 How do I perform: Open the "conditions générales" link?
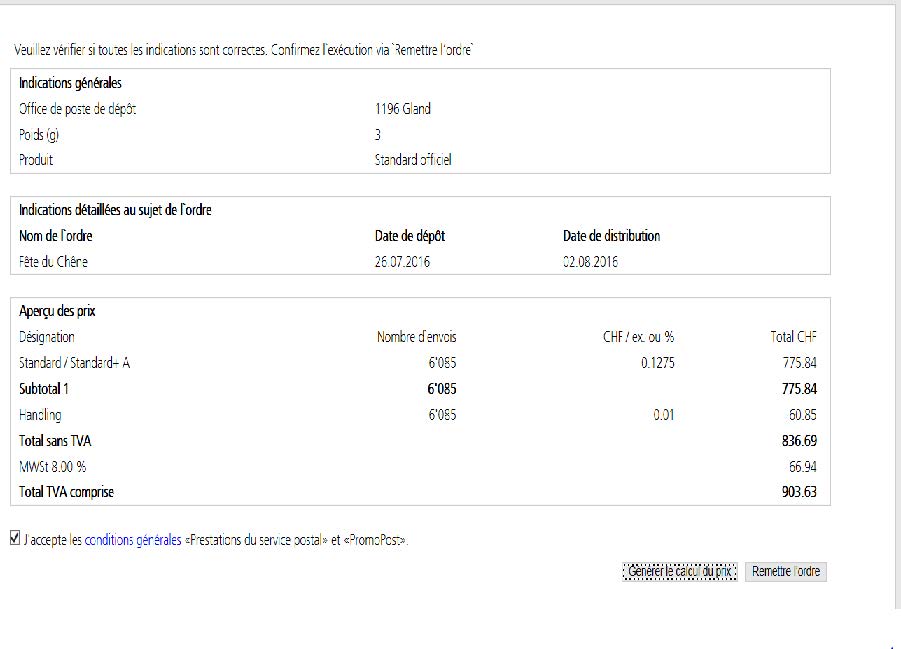point(133,540)
